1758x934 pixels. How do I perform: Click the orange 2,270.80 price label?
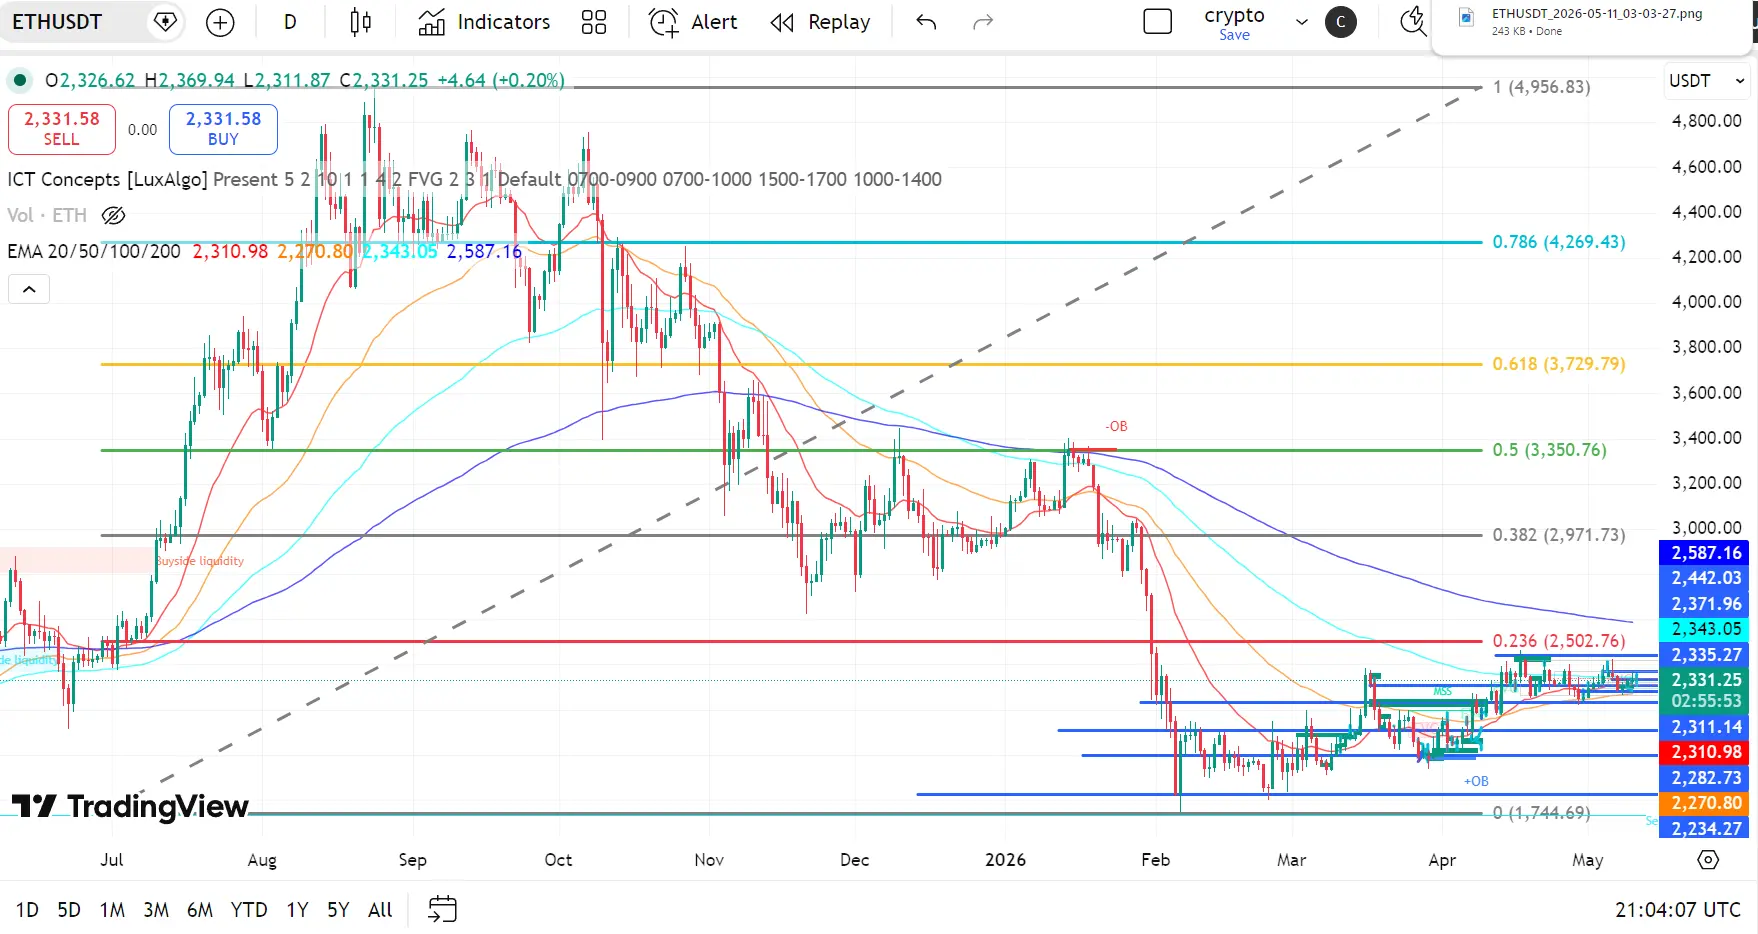pyautogui.click(x=1706, y=803)
